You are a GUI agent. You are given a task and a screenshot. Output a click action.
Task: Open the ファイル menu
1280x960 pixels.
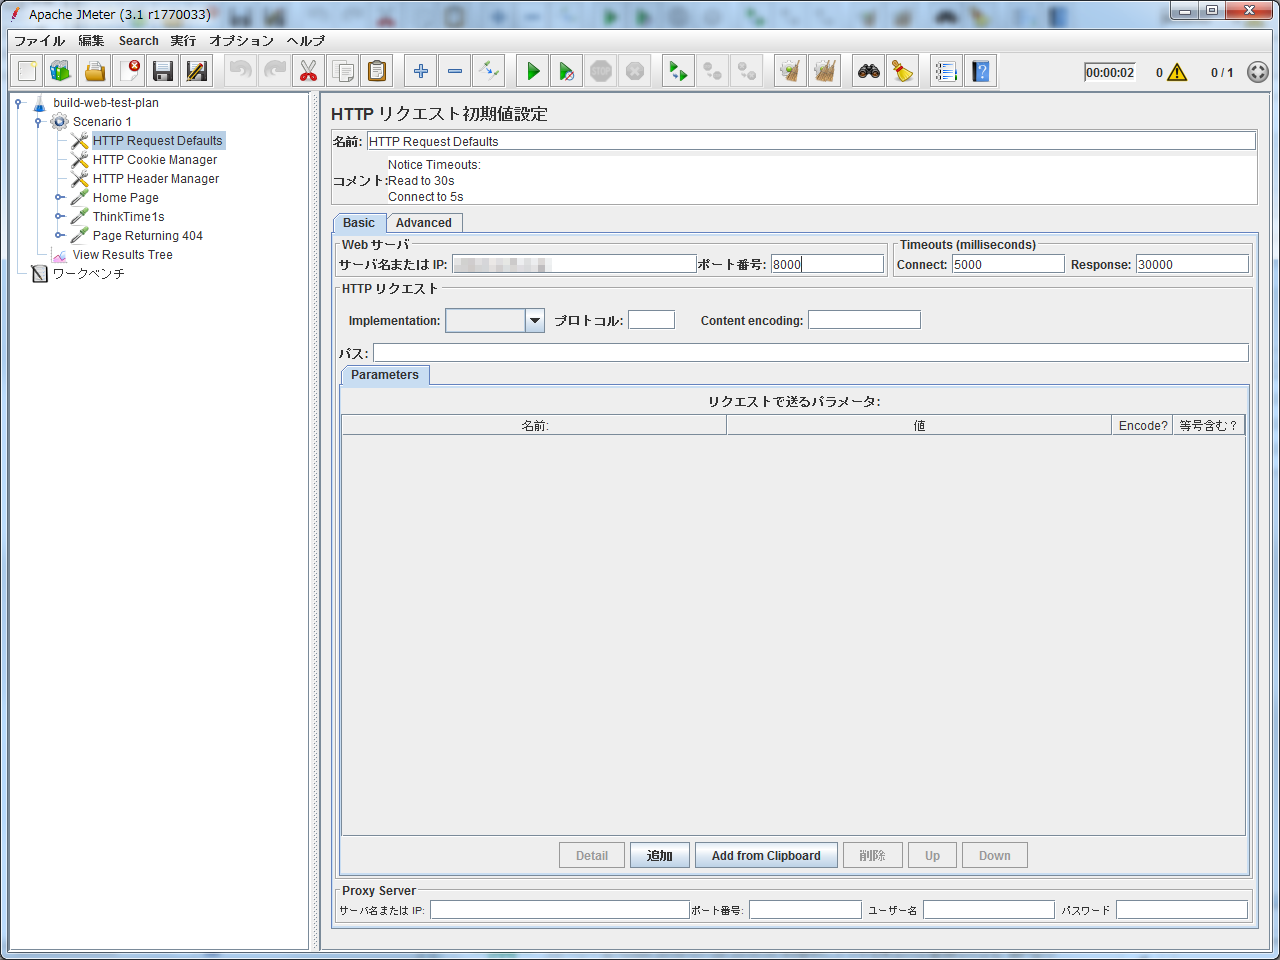point(40,41)
